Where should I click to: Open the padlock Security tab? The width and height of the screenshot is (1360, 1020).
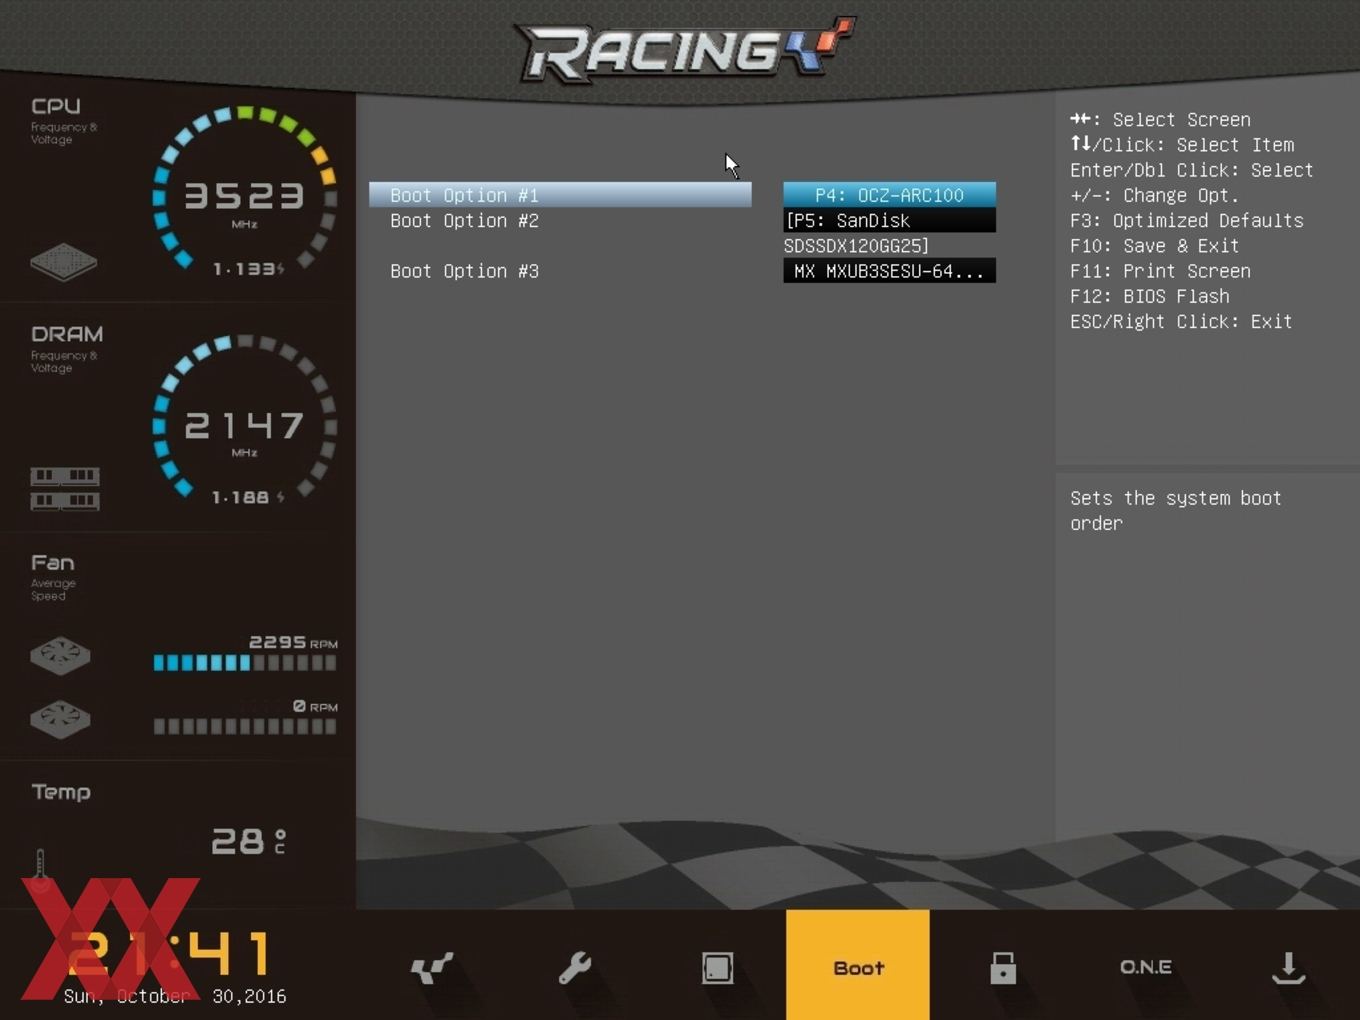(x=1003, y=967)
